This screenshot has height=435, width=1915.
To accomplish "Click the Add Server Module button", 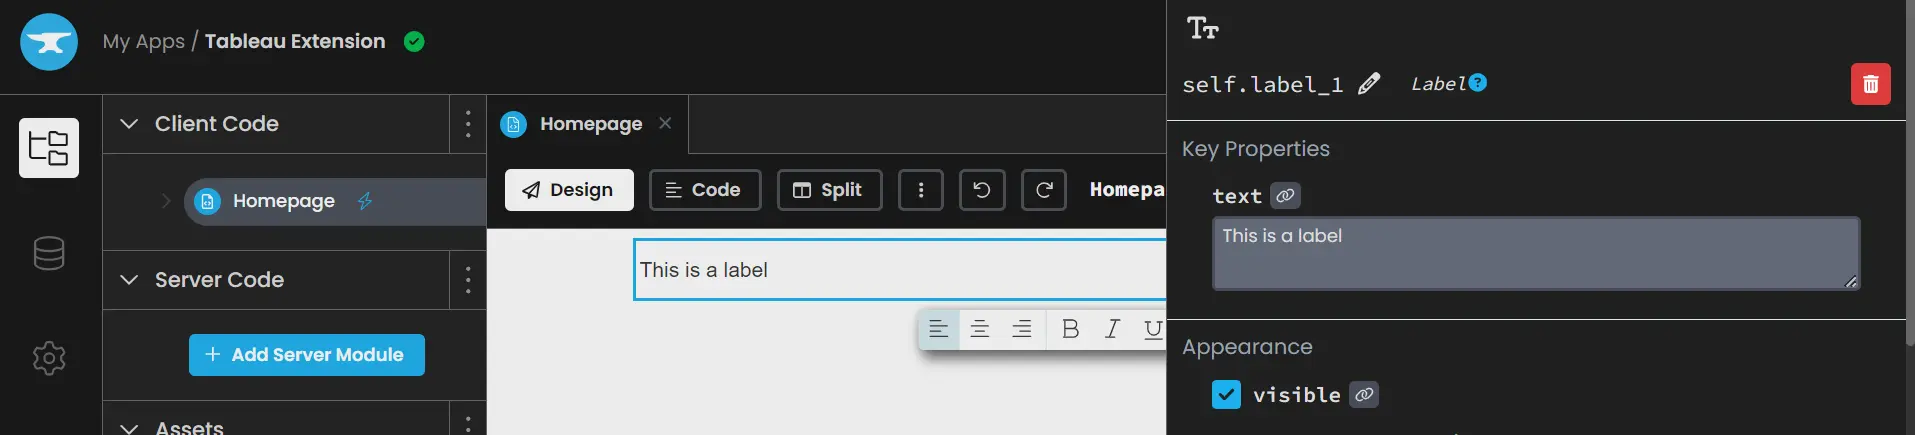I will coord(307,355).
